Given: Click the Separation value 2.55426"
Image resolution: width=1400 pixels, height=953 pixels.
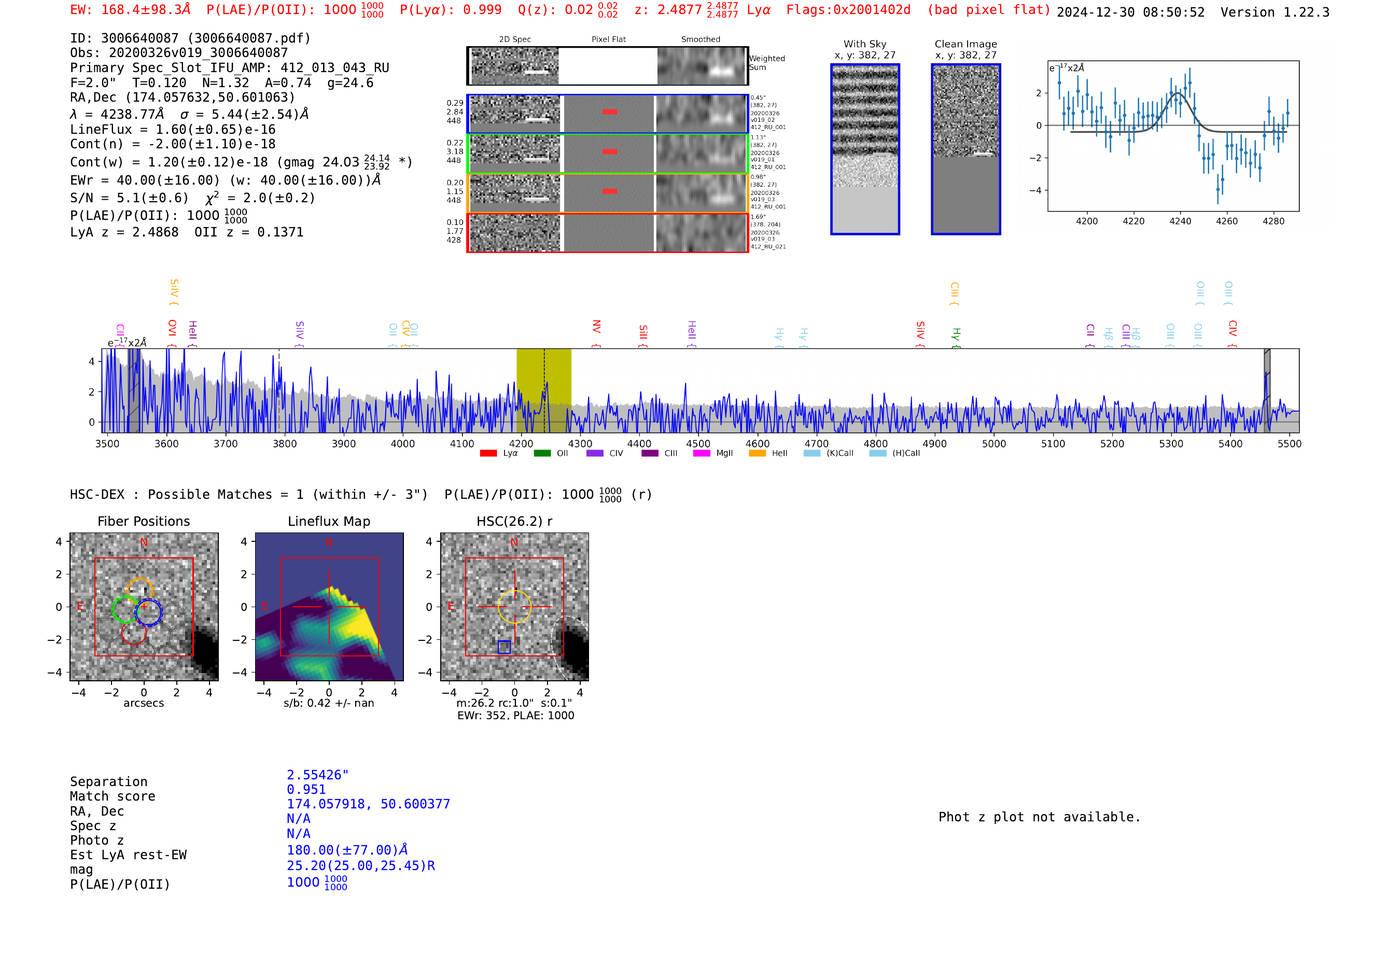Looking at the screenshot, I should point(318,775).
